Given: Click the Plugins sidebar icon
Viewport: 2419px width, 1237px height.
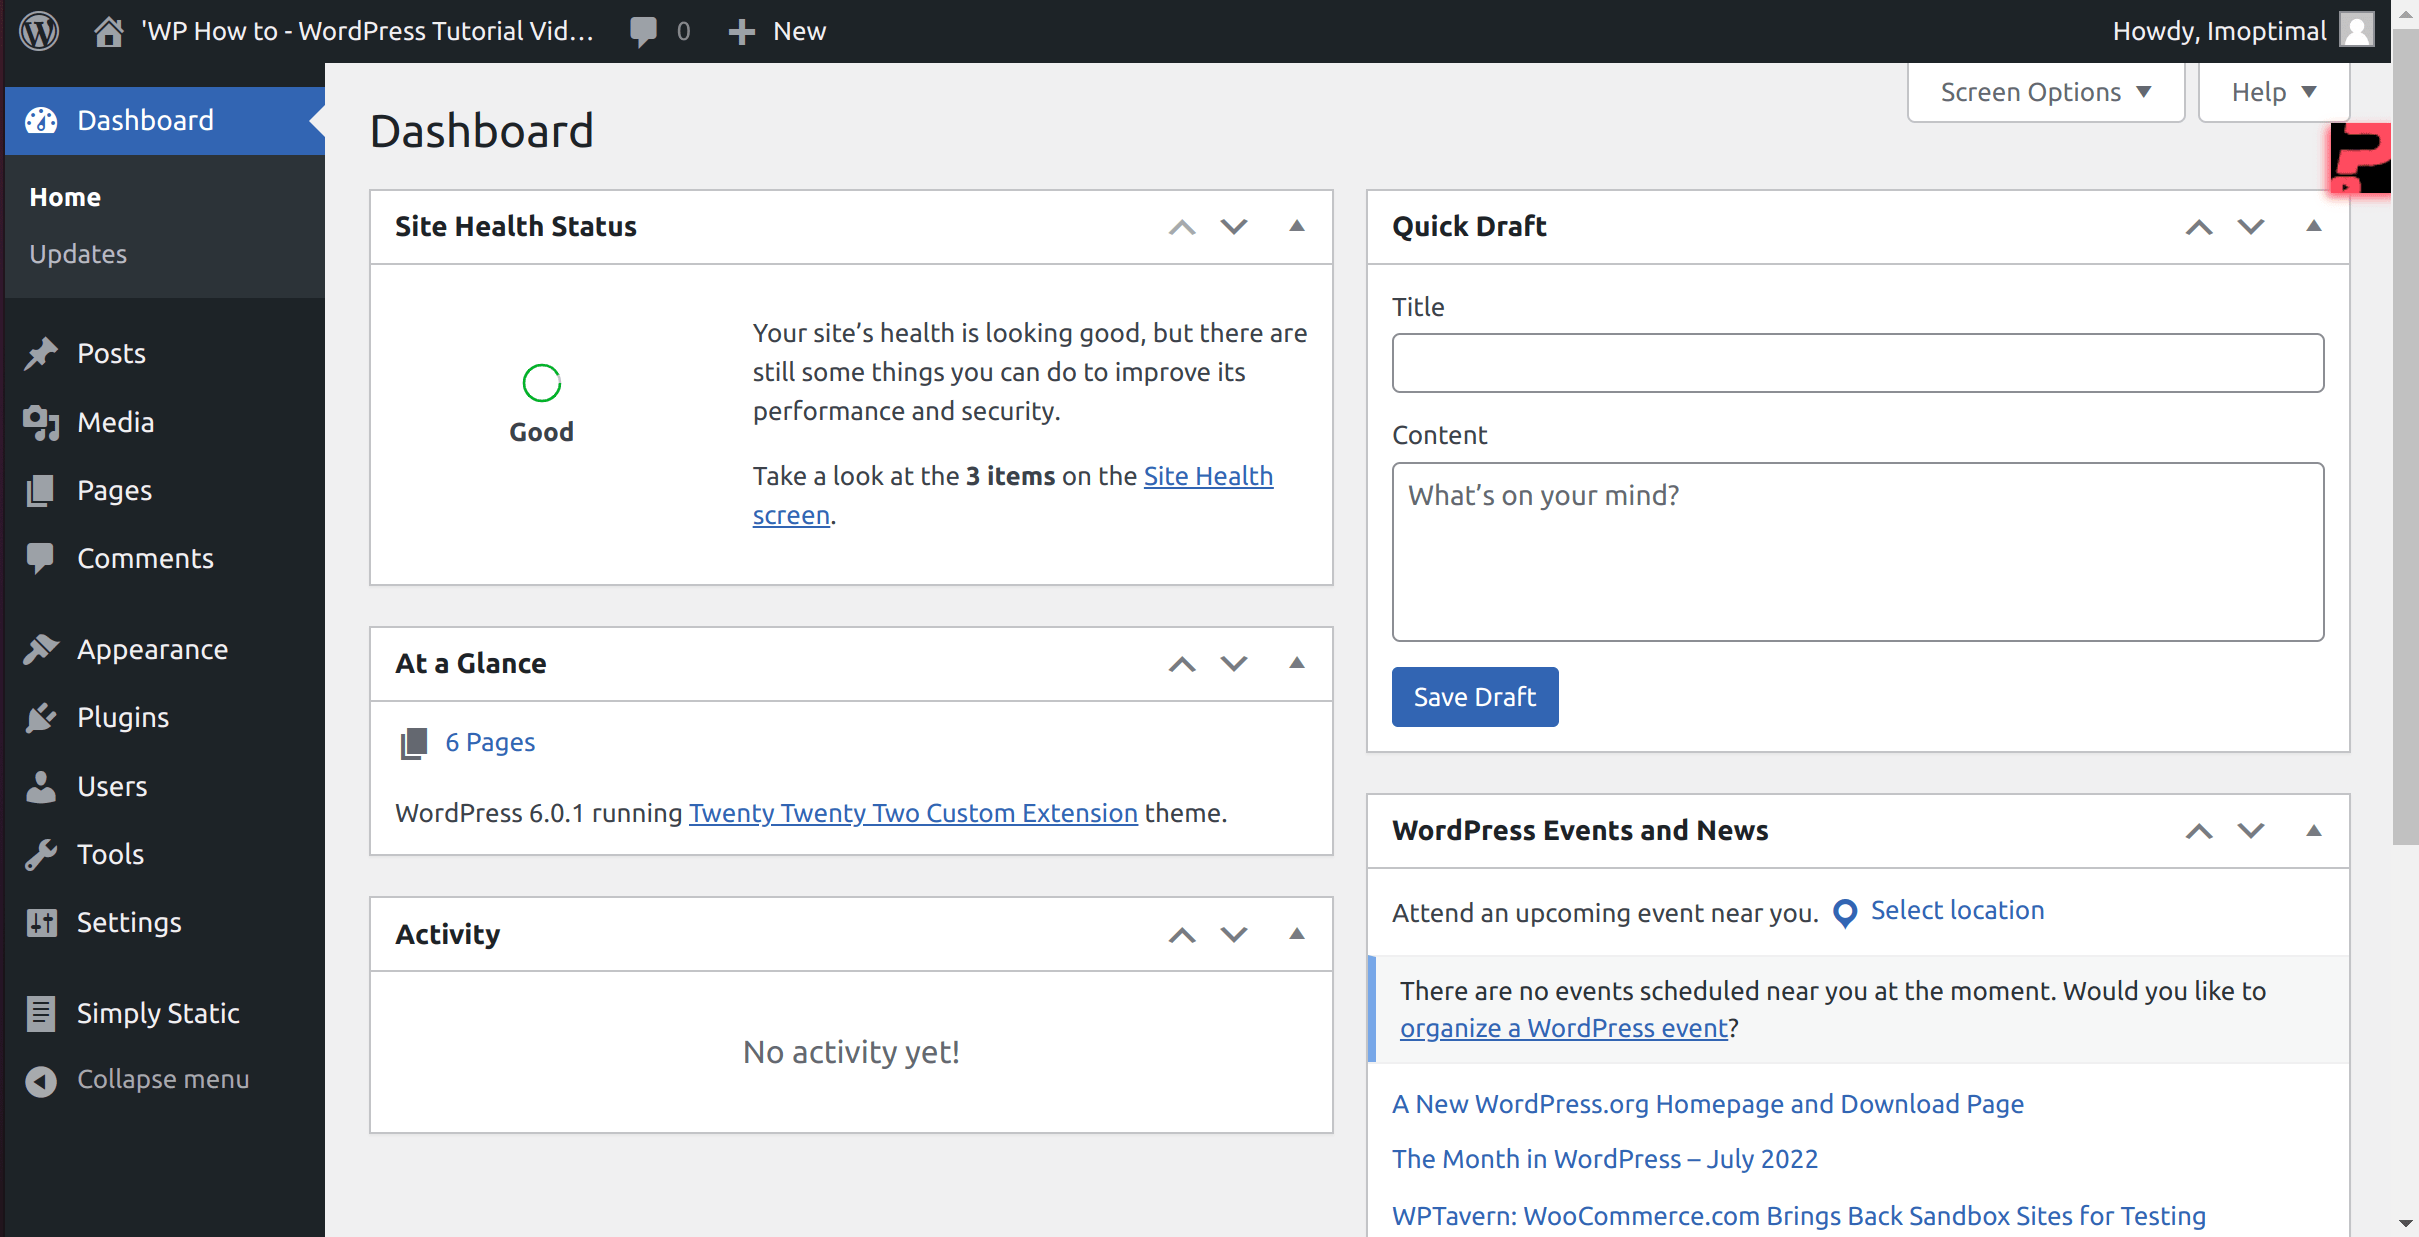Looking at the screenshot, I should pos(41,717).
